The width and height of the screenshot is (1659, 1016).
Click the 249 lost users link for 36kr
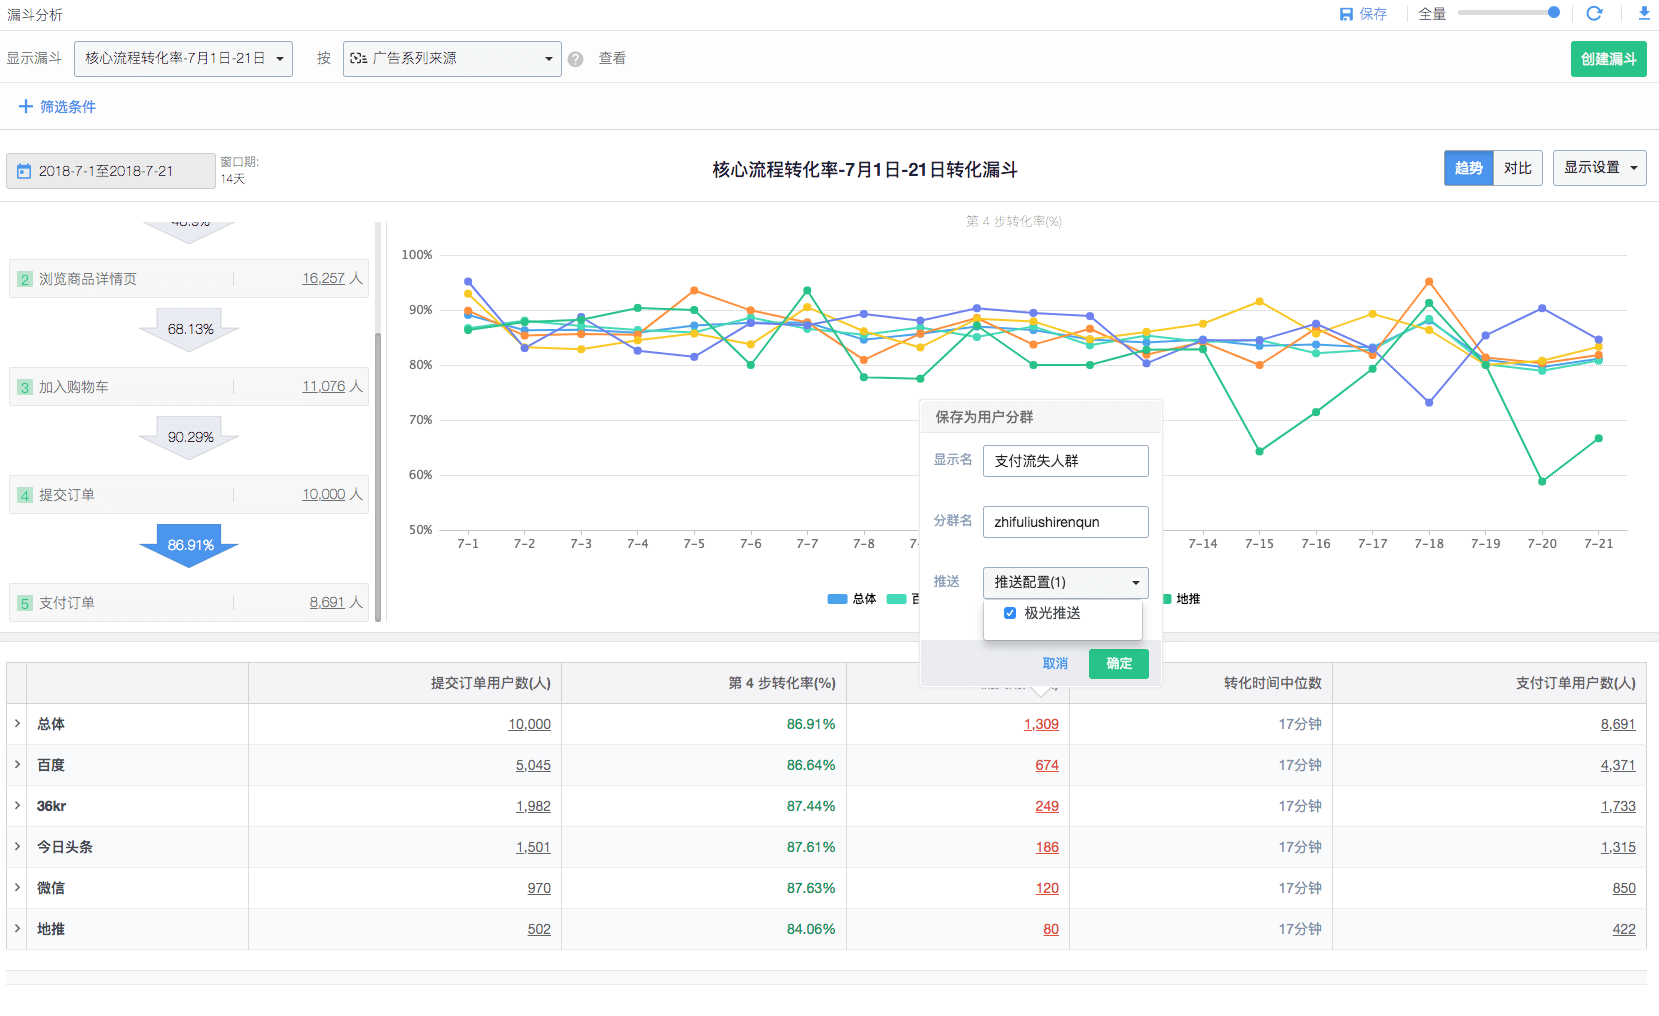(1047, 806)
